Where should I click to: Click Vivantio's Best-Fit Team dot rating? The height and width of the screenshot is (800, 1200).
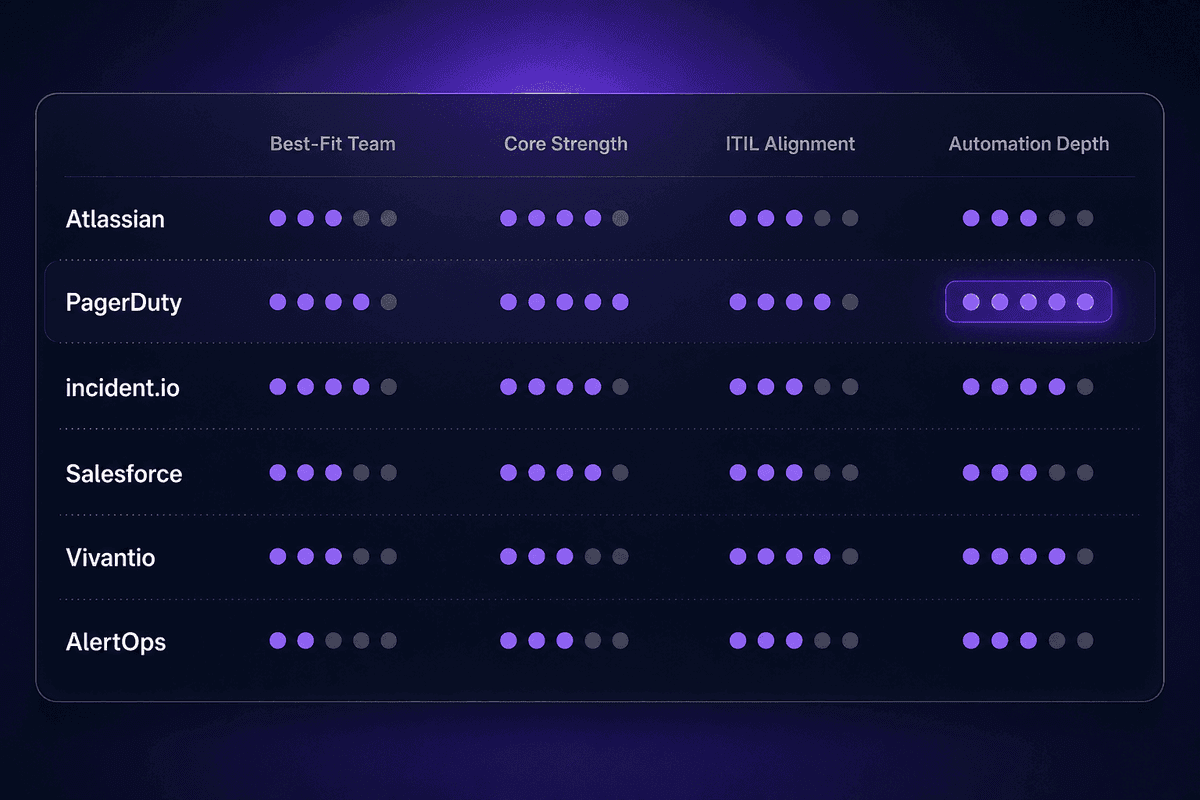coord(333,557)
